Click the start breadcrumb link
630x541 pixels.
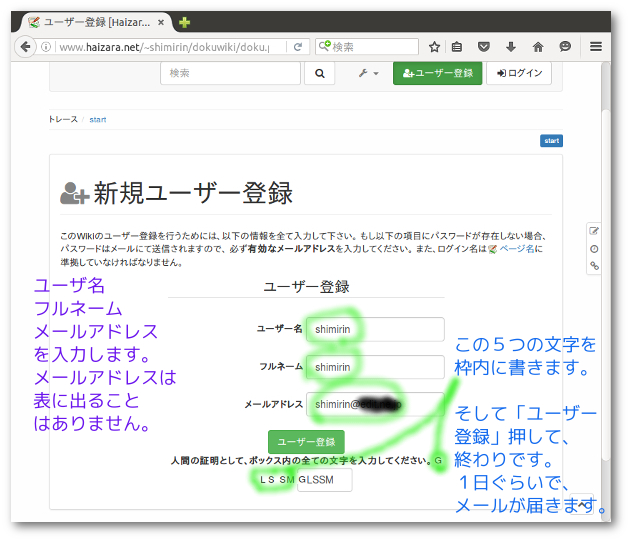(x=98, y=119)
